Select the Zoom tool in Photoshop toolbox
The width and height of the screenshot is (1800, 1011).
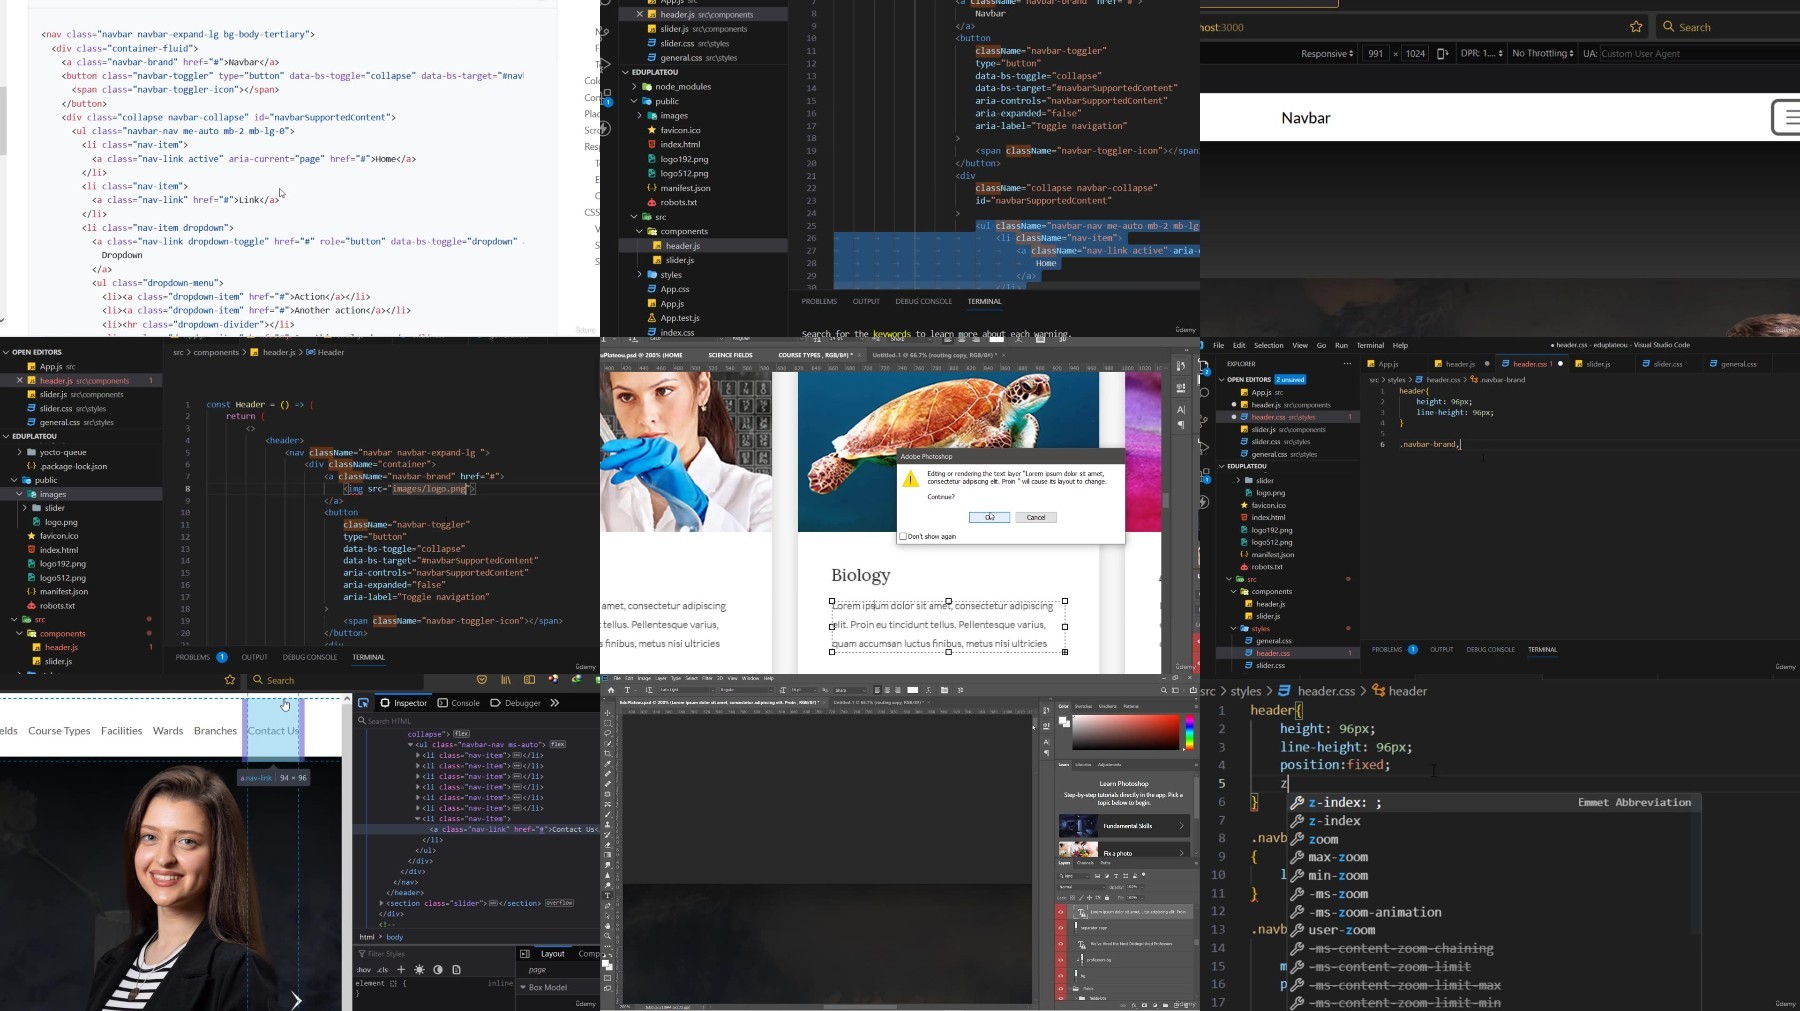(x=607, y=936)
